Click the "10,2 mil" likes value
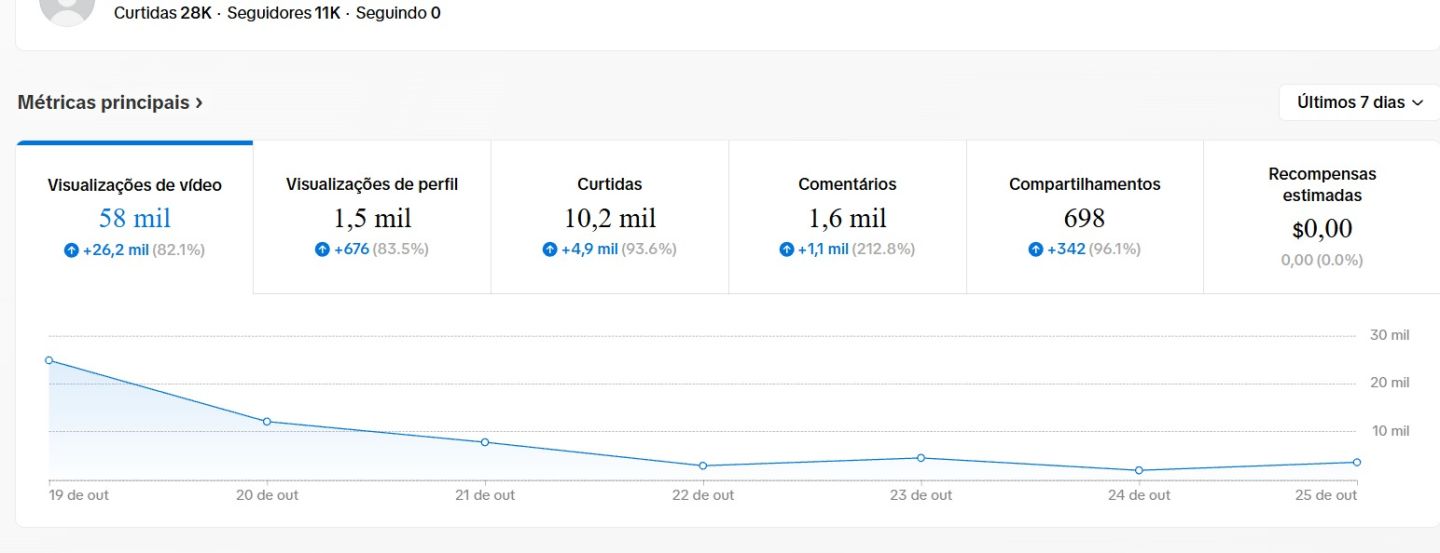 pos(610,218)
